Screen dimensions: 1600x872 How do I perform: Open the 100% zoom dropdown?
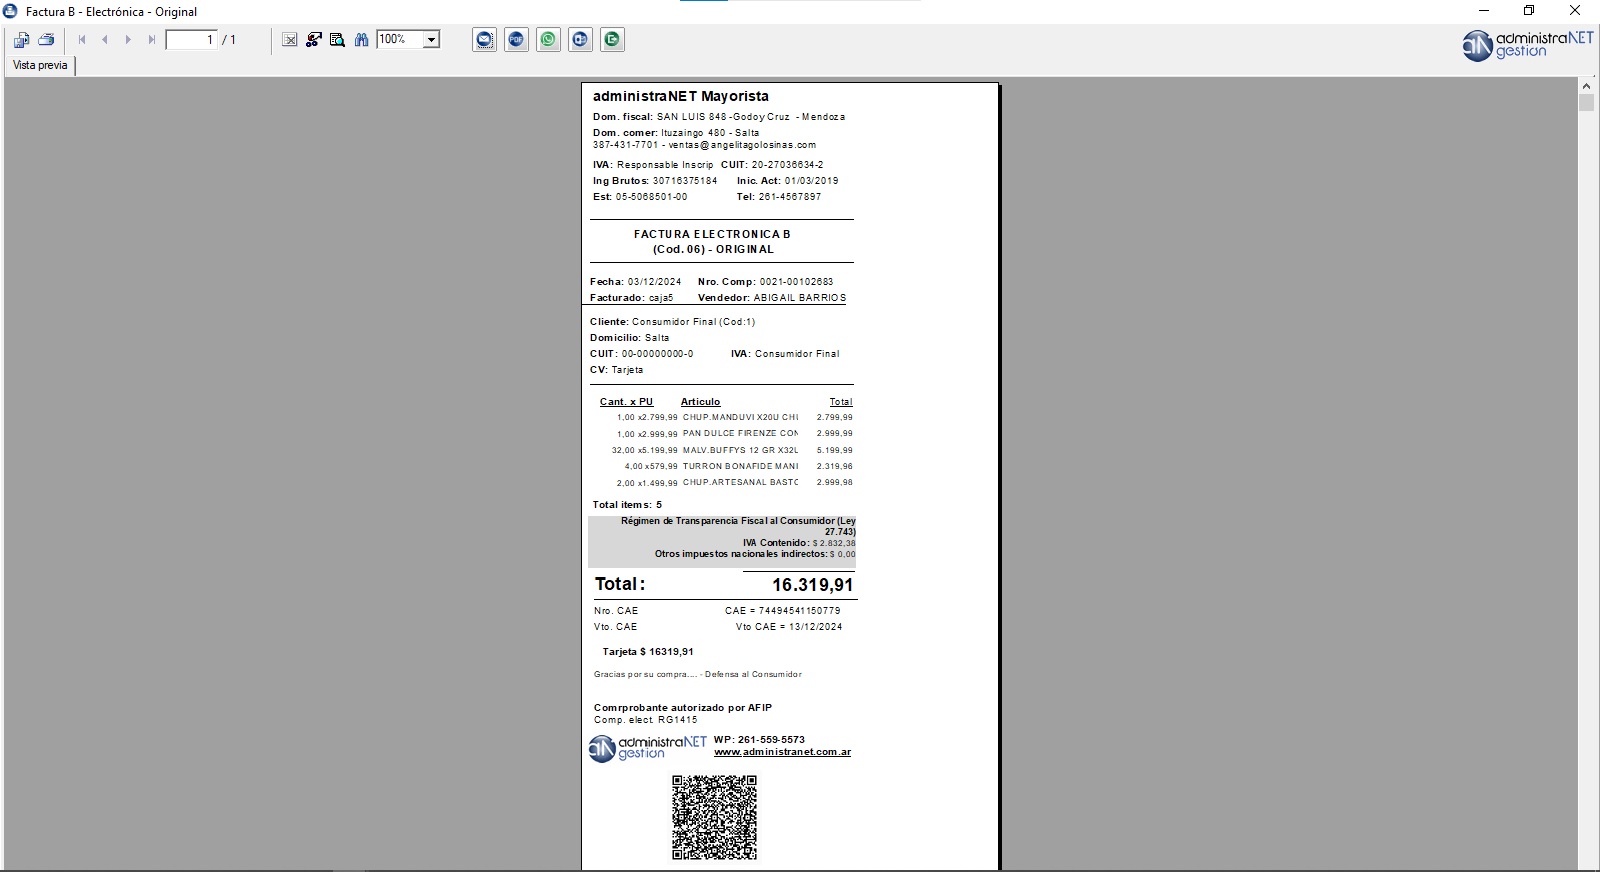pyautogui.click(x=431, y=40)
